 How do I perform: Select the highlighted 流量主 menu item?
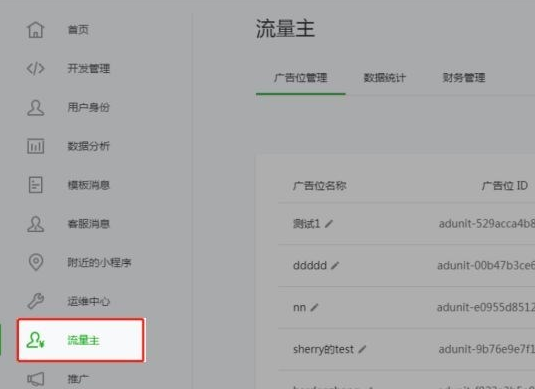[x=81, y=340]
